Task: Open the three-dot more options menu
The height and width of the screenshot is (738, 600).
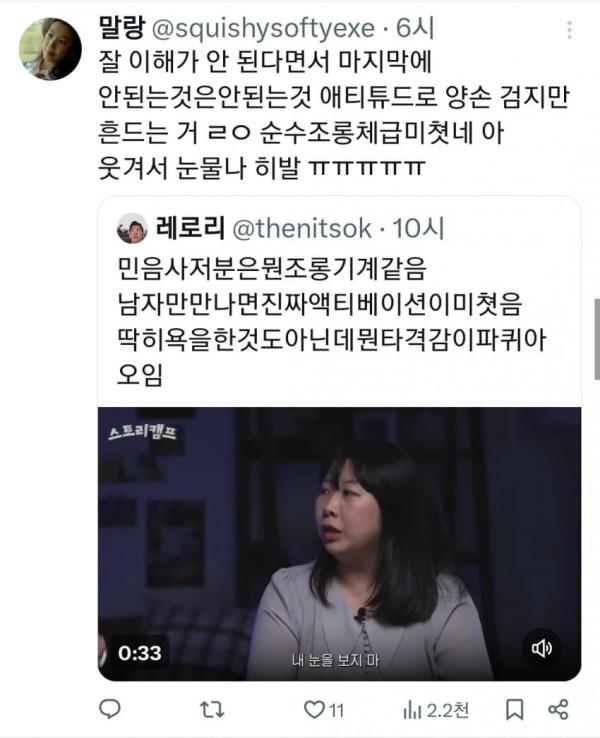Action: tap(569, 30)
